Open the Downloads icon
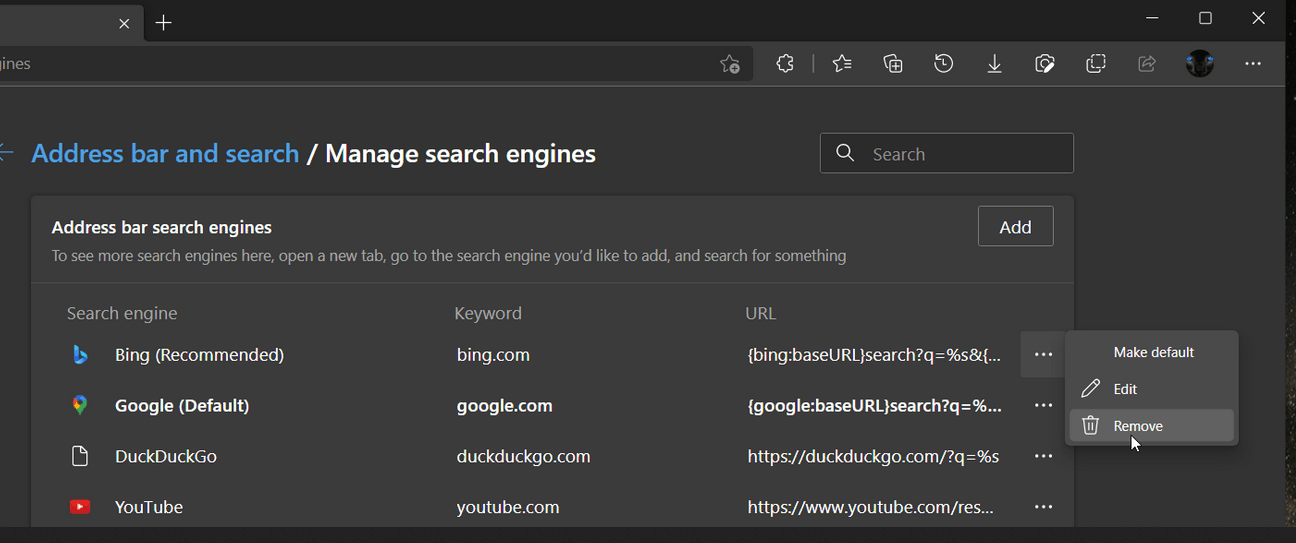This screenshot has height=543, width=1296. pyautogui.click(x=995, y=64)
